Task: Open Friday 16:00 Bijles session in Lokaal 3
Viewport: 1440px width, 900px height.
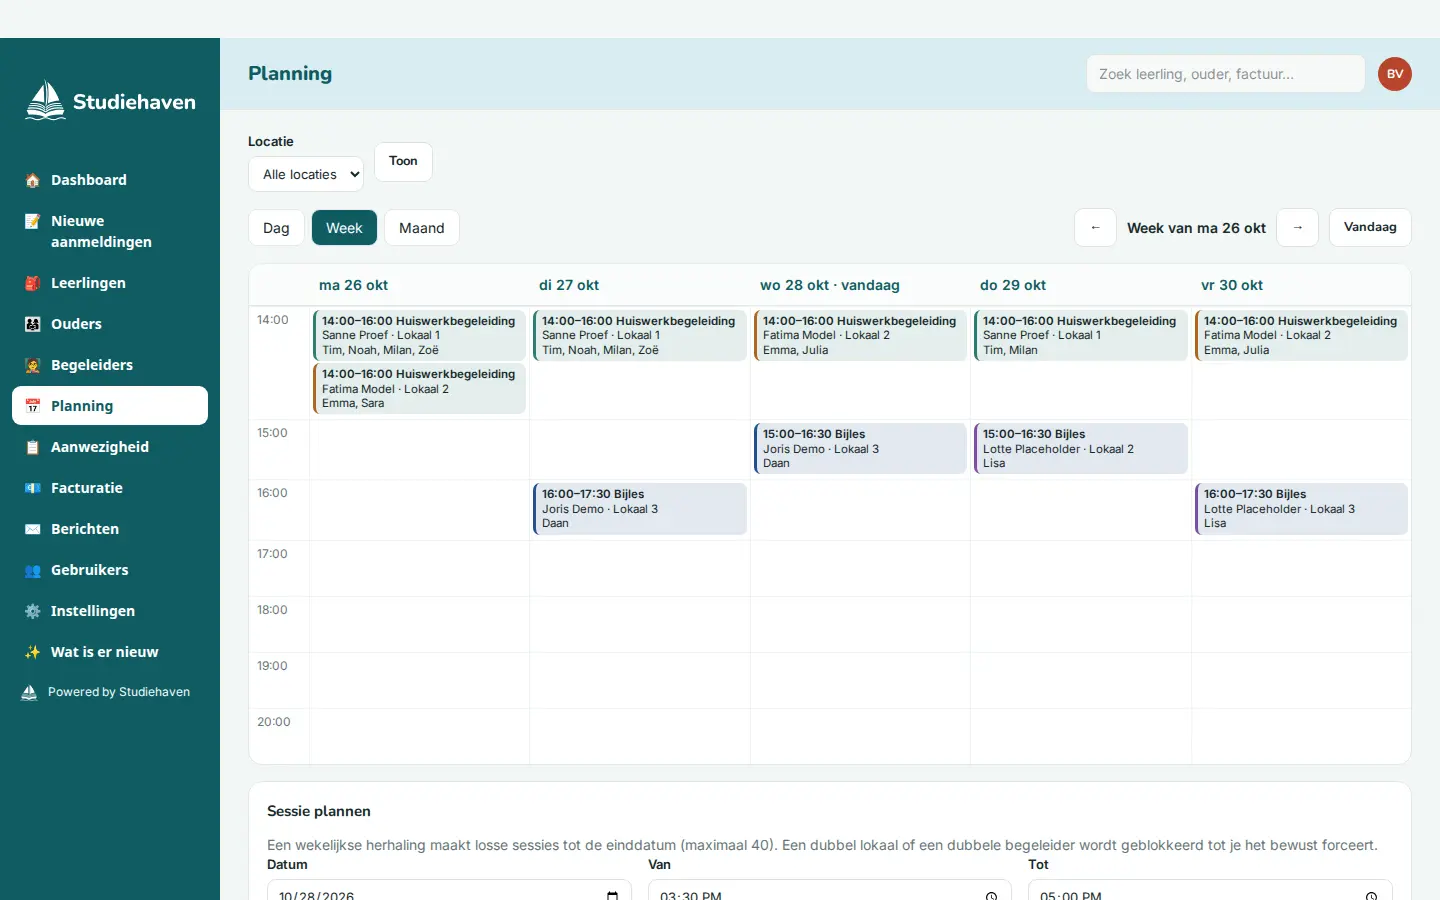Action: point(1301,509)
